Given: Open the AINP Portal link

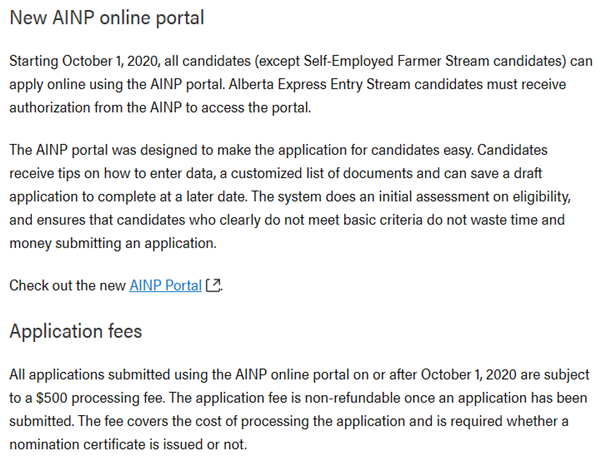Looking at the screenshot, I should coord(165,285).
